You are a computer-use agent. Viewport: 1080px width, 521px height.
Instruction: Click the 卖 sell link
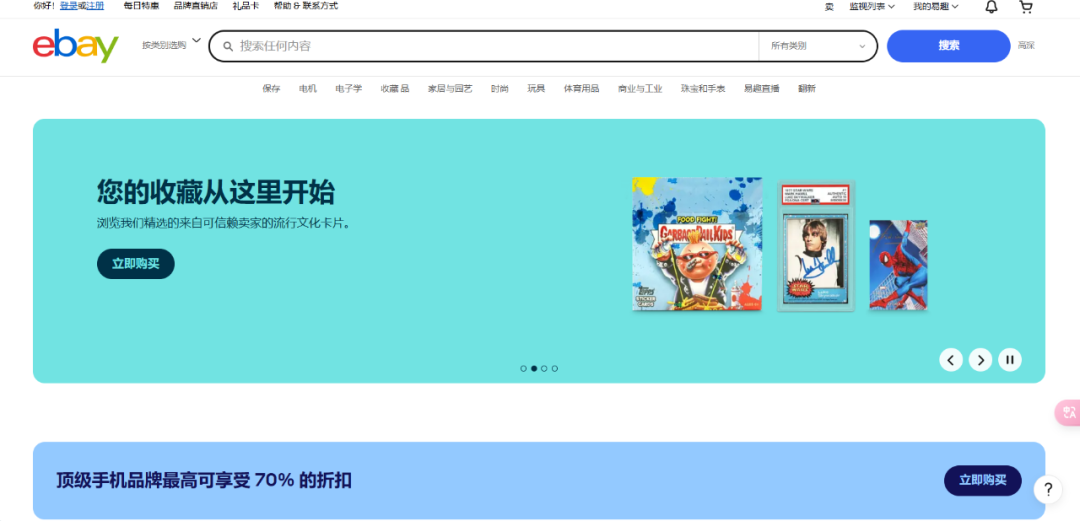[x=829, y=7]
